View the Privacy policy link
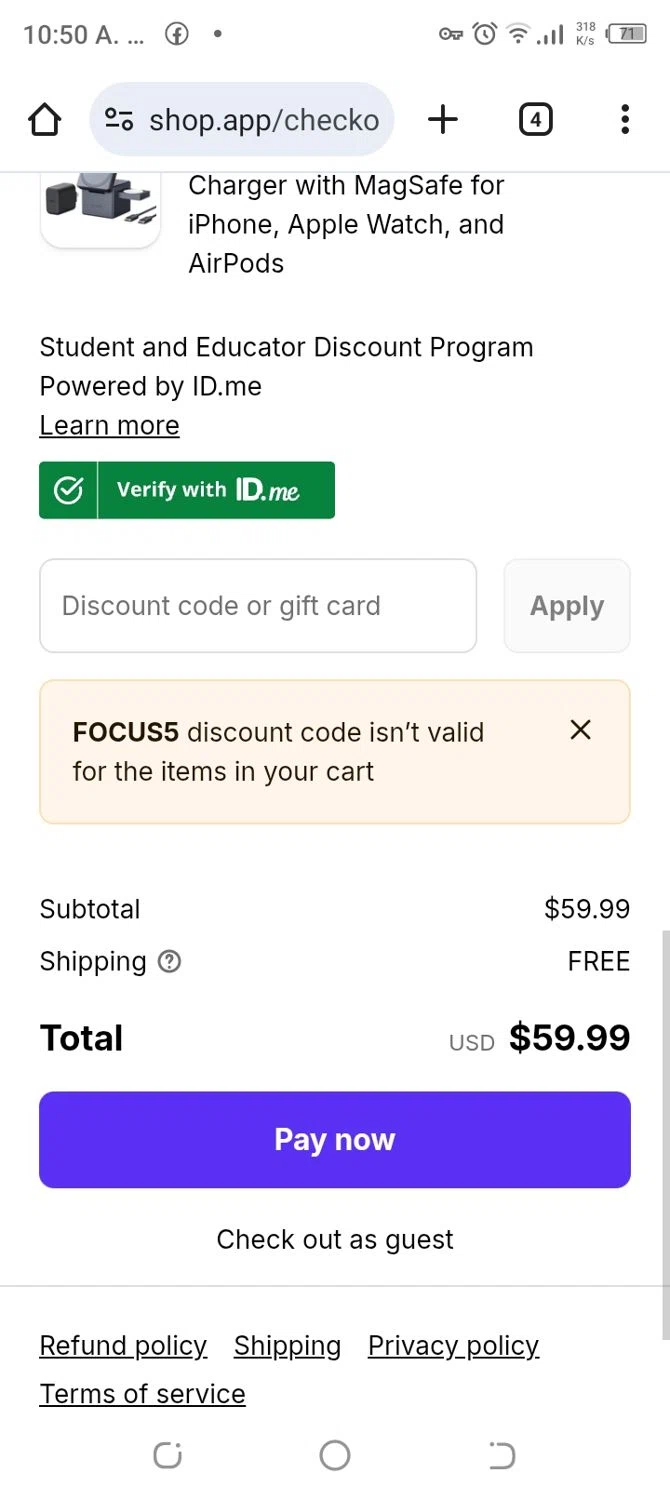Viewport: 670px width, 1500px height. (453, 1346)
